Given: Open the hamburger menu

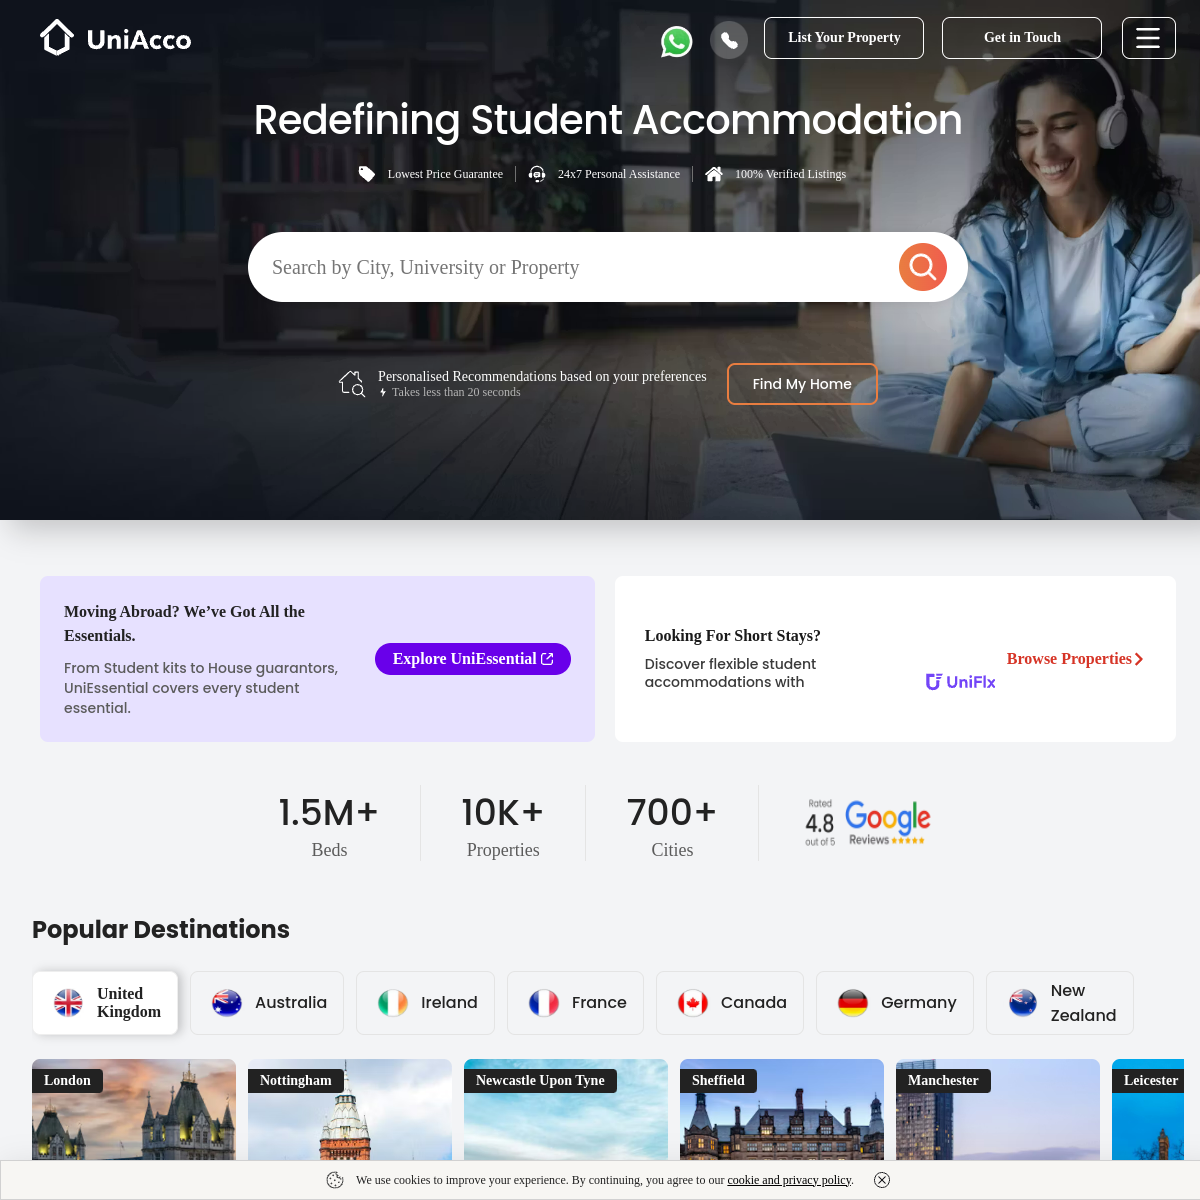Looking at the screenshot, I should 1148,38.
